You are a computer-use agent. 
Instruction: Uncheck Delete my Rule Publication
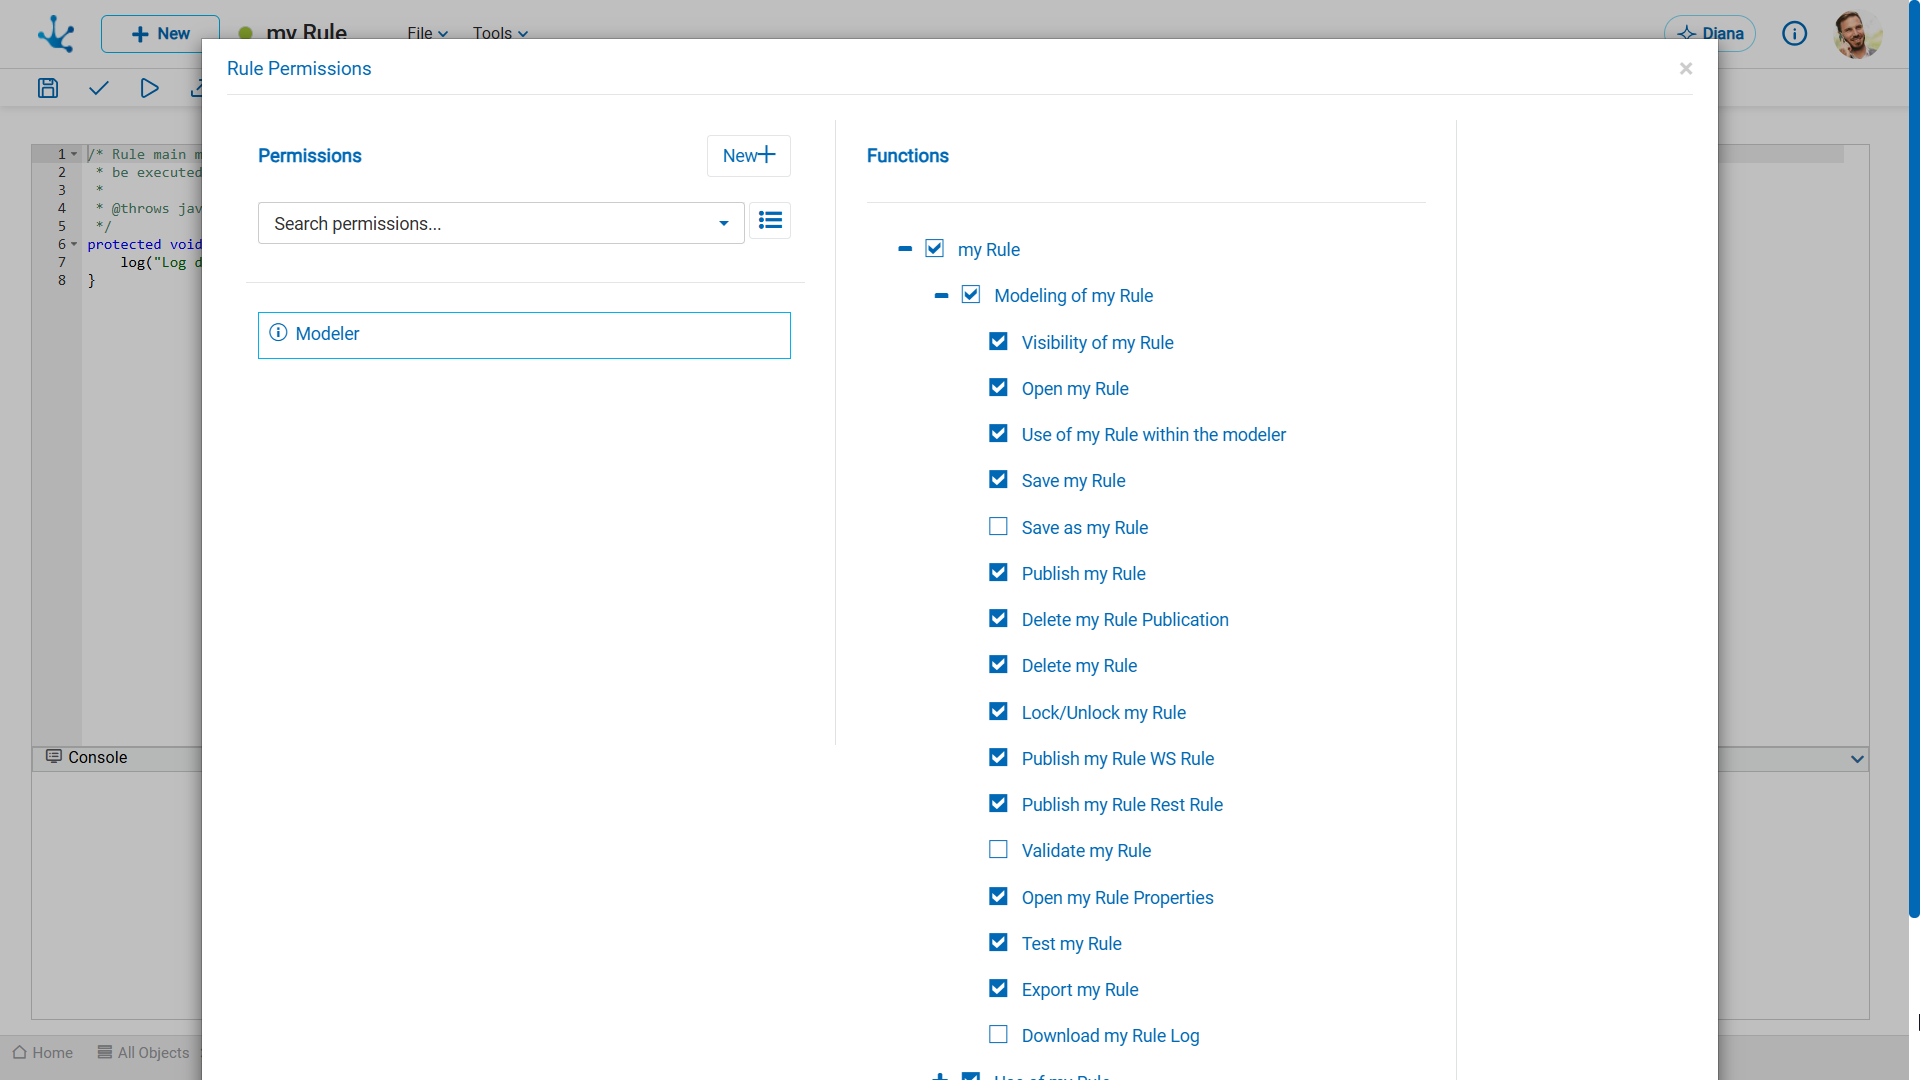click(x=998, y=618)
